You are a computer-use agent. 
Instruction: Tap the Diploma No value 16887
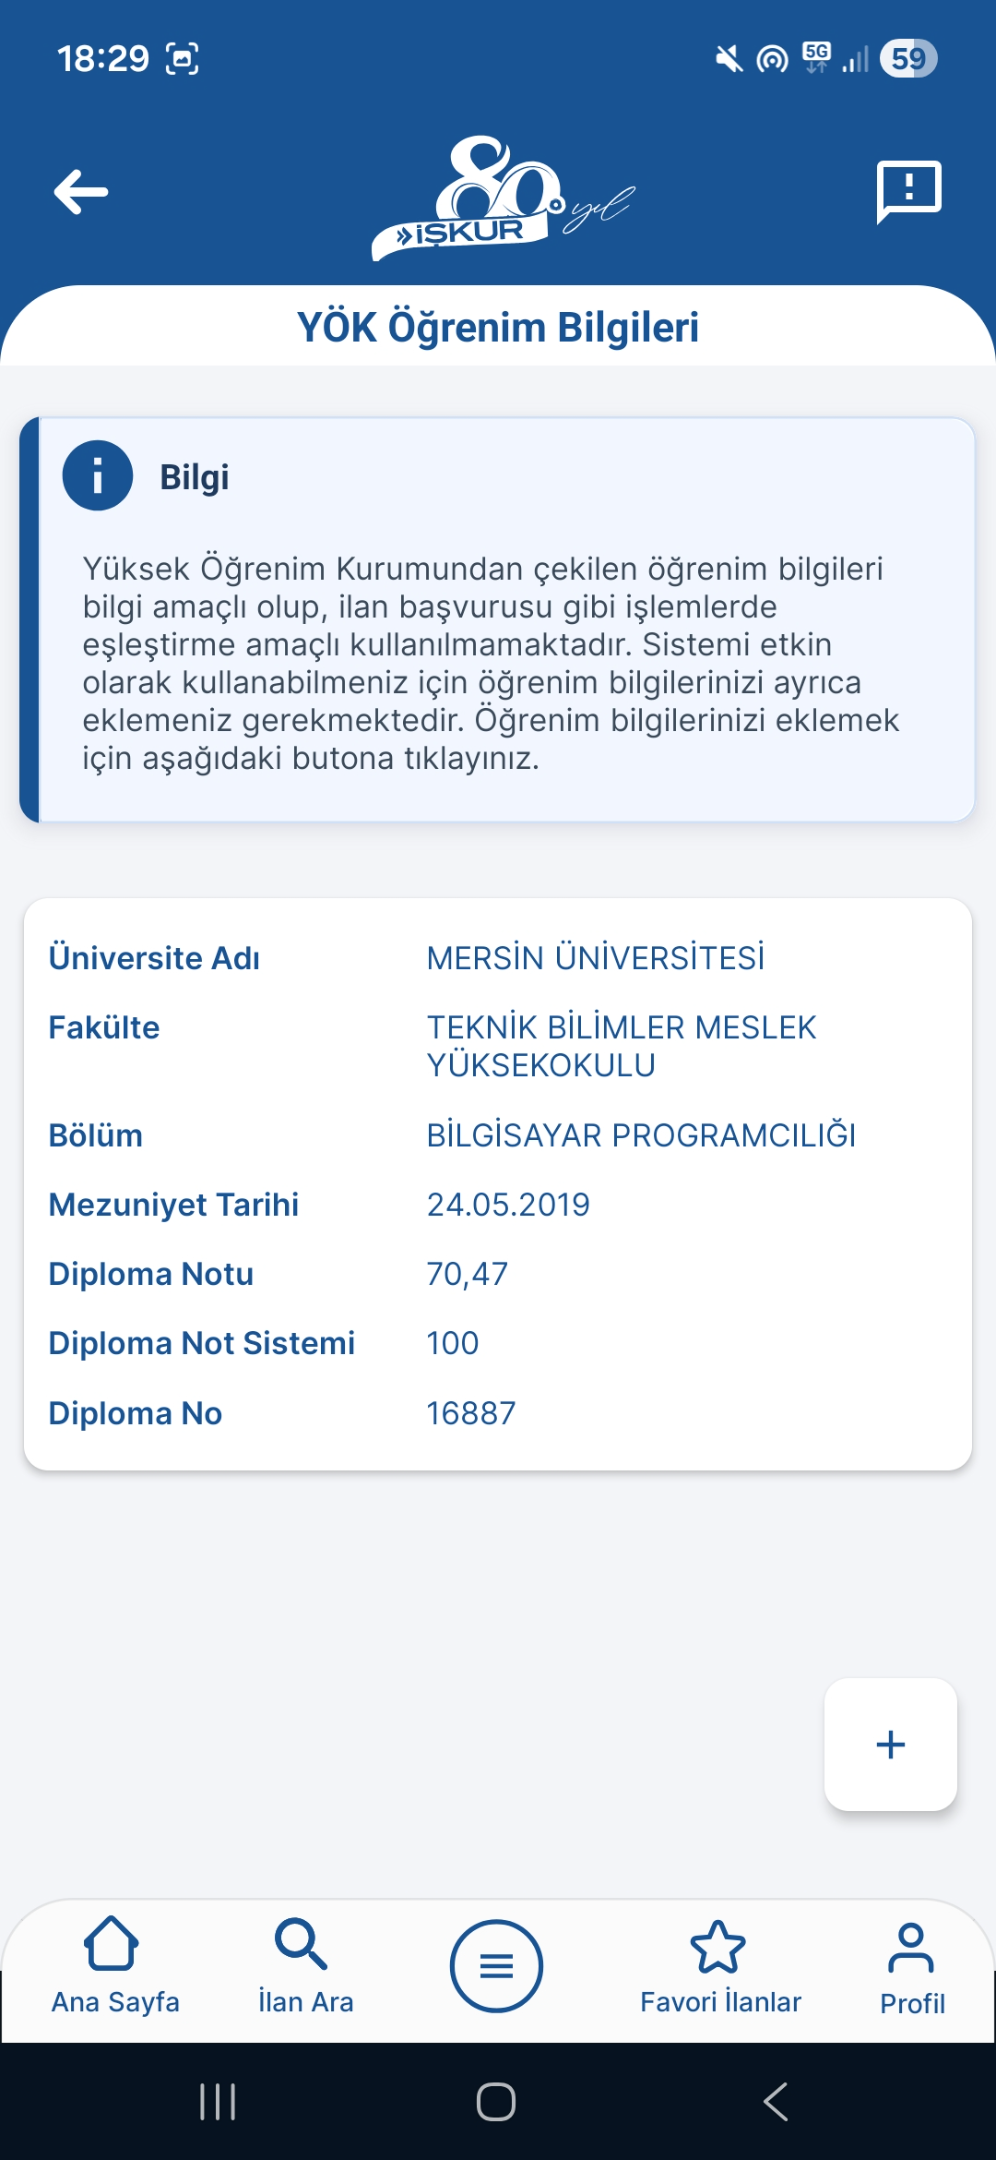coord(471,1413)
